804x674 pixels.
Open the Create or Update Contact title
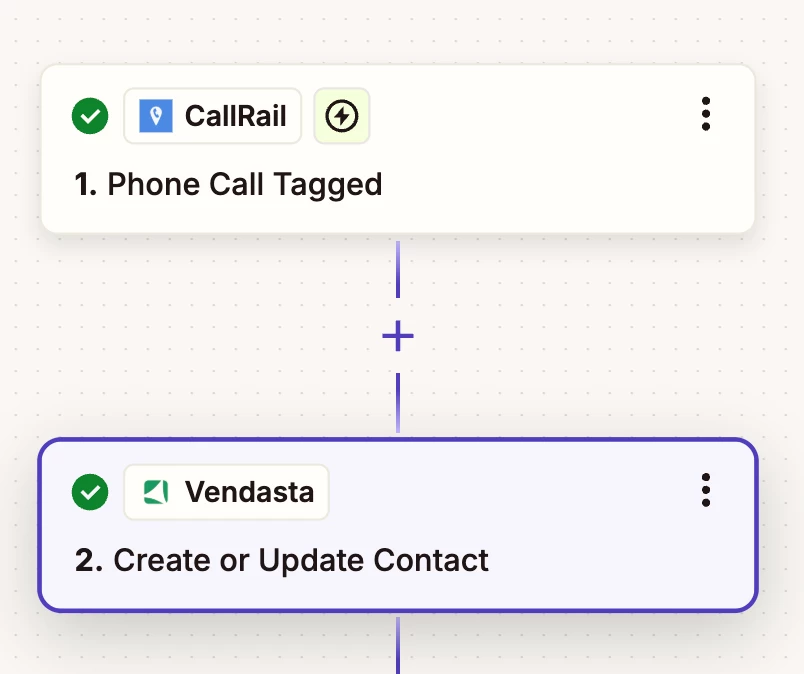[282, 560]
